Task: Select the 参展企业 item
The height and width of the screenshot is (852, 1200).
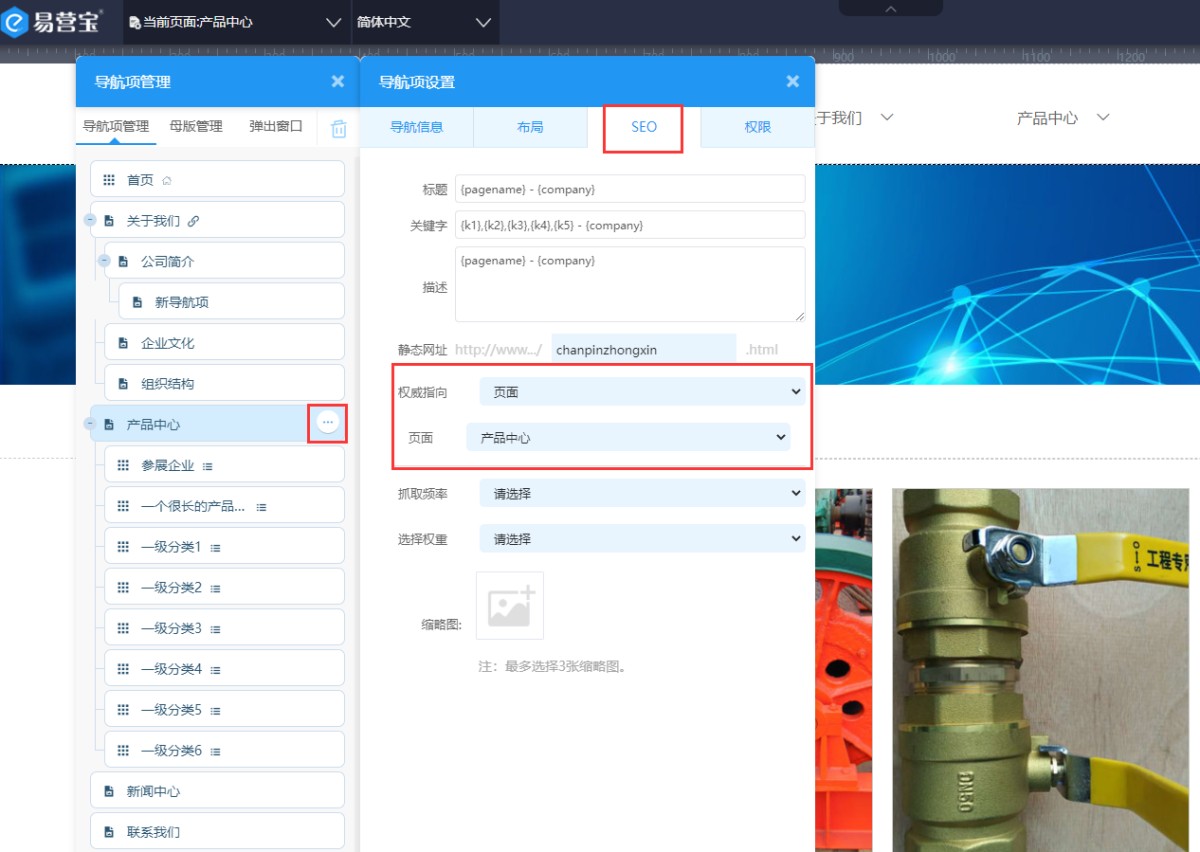Action: pyautogui.click(x=224, y=465)
